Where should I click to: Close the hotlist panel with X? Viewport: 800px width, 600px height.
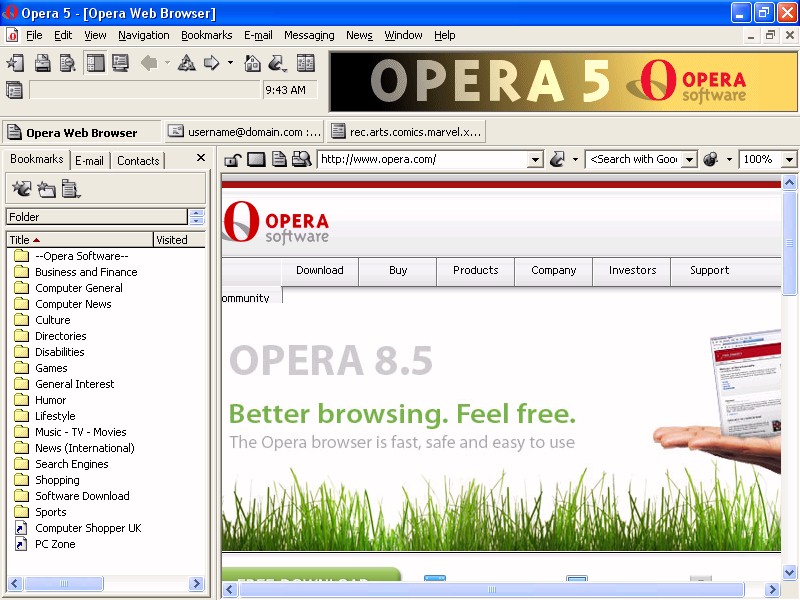point(201,158)
